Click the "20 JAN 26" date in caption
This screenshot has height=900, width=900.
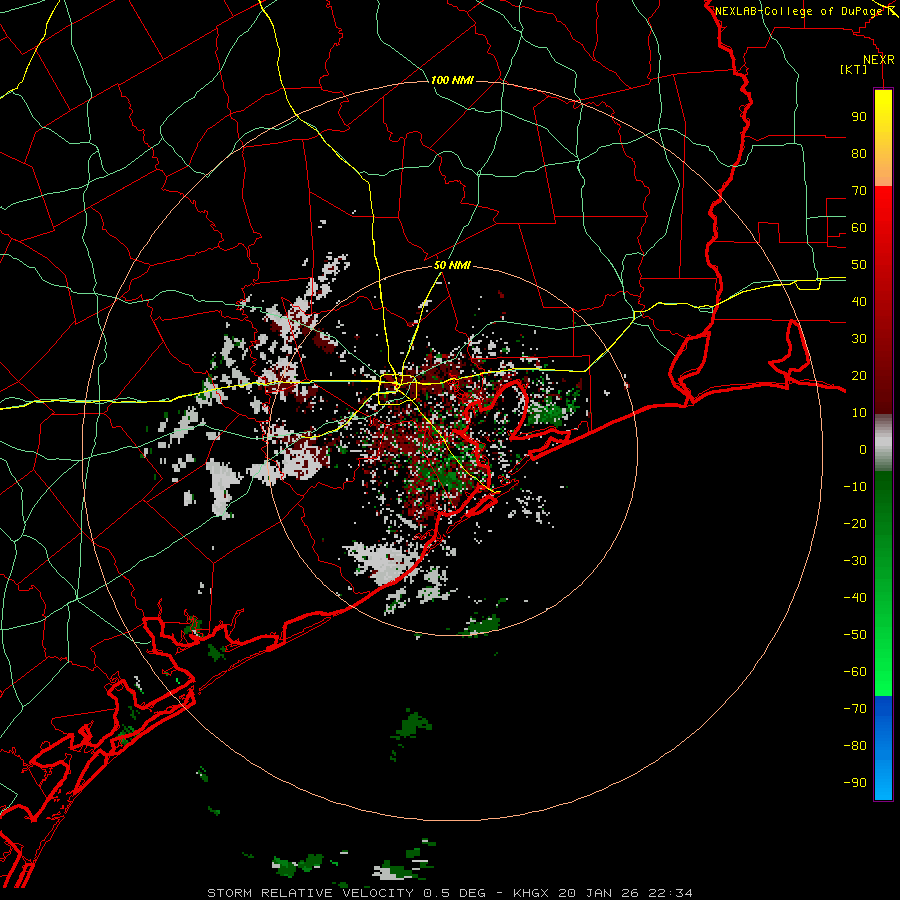point(599,893)
